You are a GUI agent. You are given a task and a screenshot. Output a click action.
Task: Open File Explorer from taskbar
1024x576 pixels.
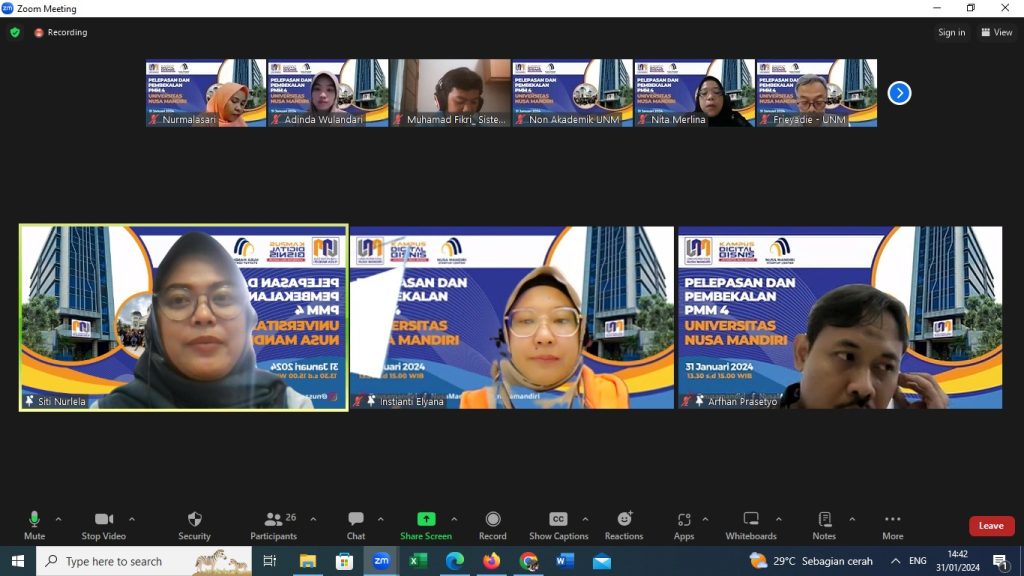(x=308, y=561)
